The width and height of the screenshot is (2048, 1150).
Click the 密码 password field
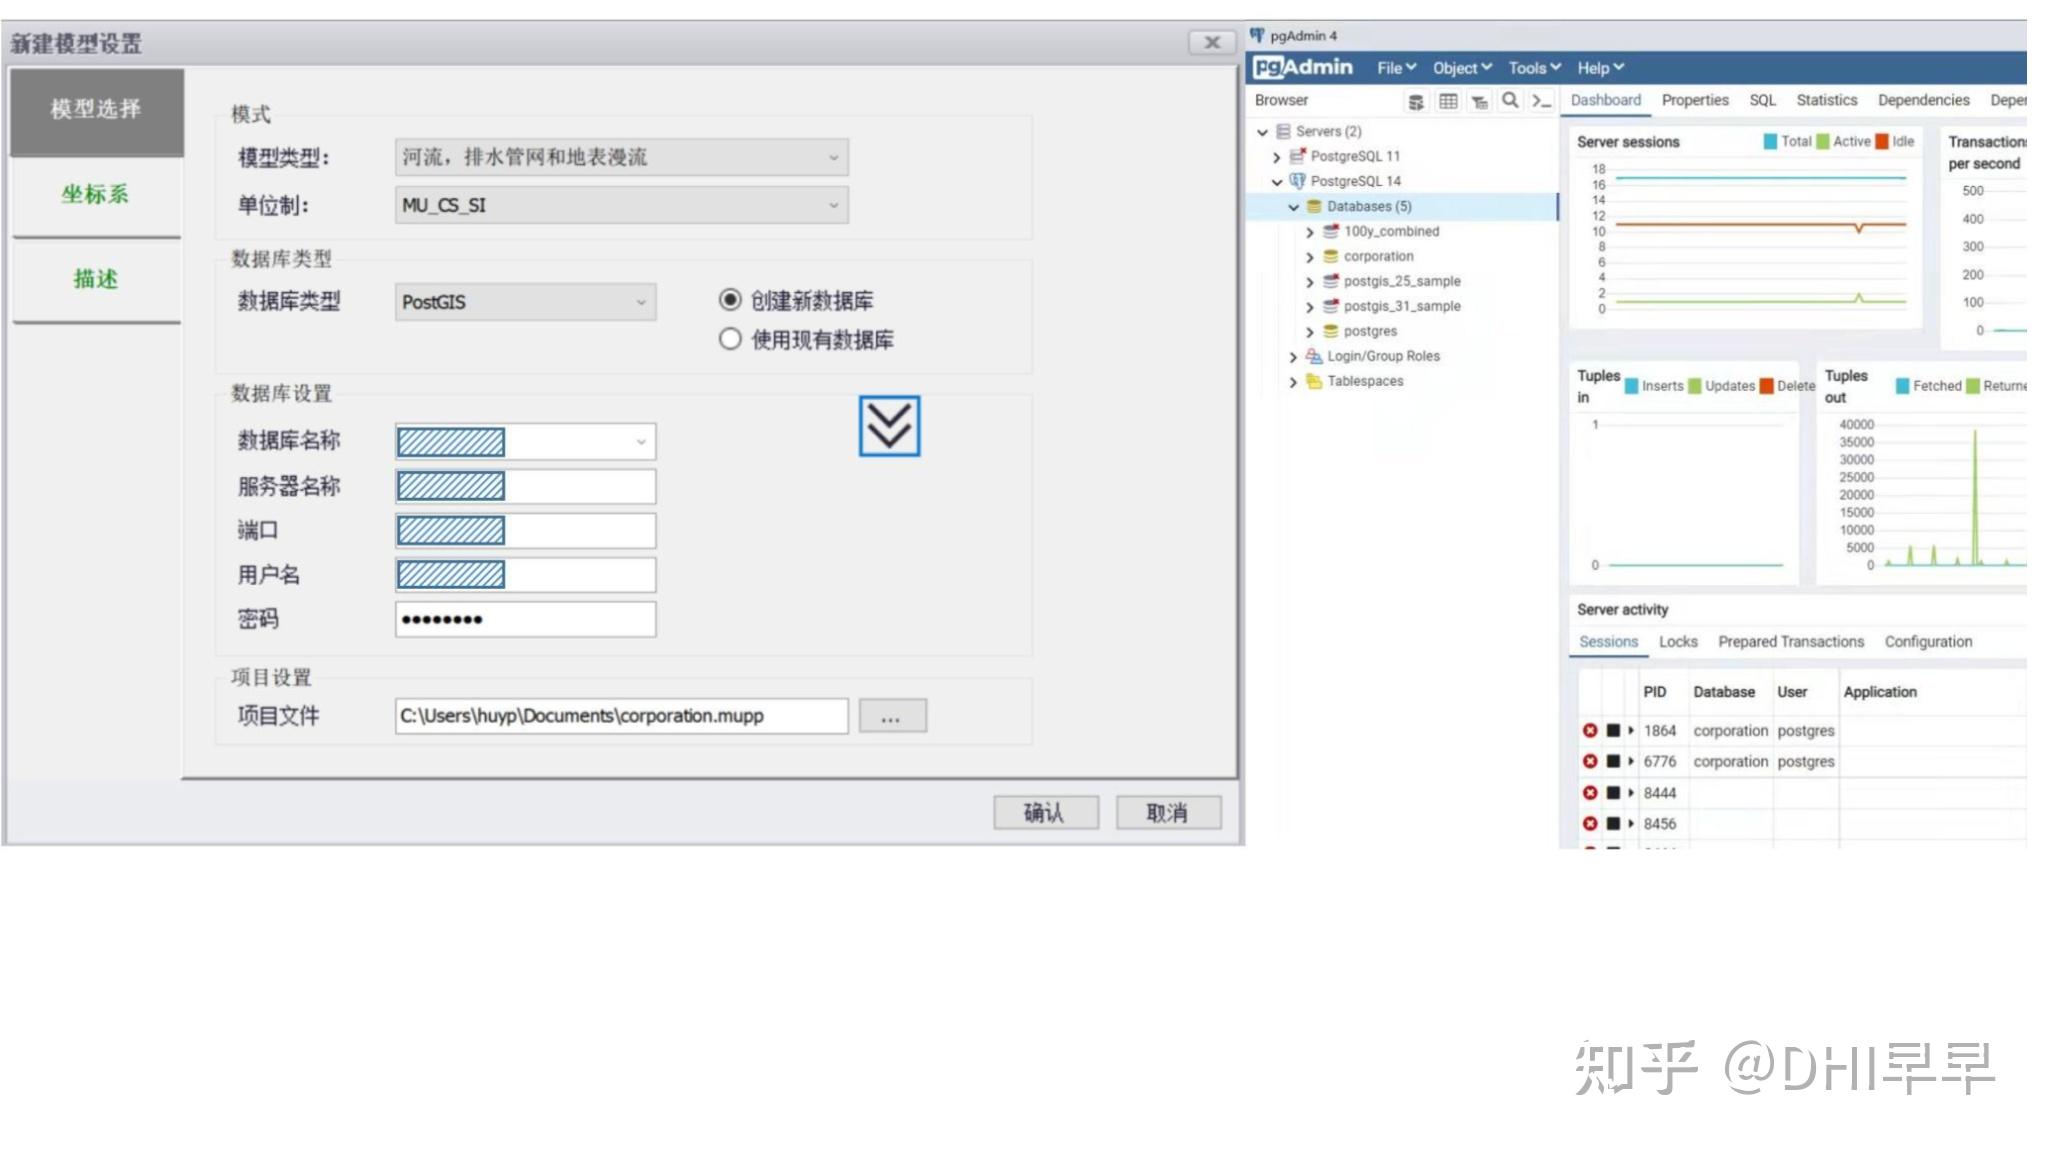[x=525, y=619]
